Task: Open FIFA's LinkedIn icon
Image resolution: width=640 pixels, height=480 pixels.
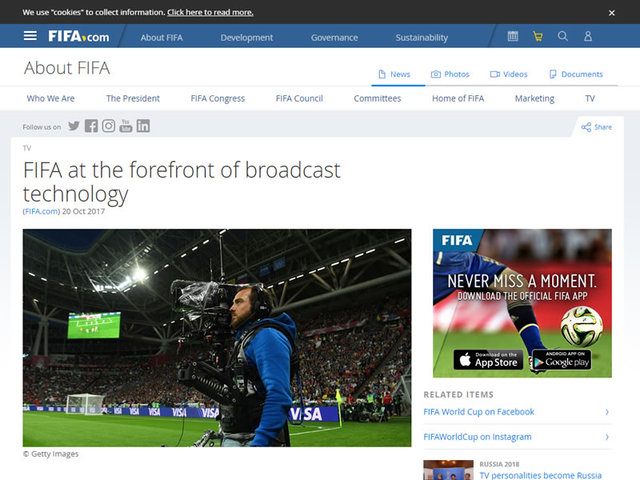Action: pos(143,126)
